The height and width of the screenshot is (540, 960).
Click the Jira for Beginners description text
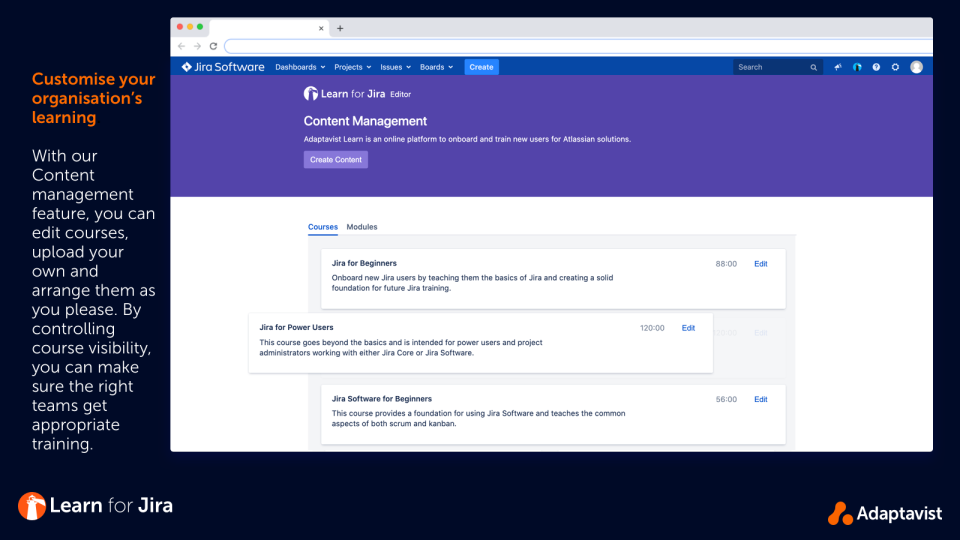(472, 283)
